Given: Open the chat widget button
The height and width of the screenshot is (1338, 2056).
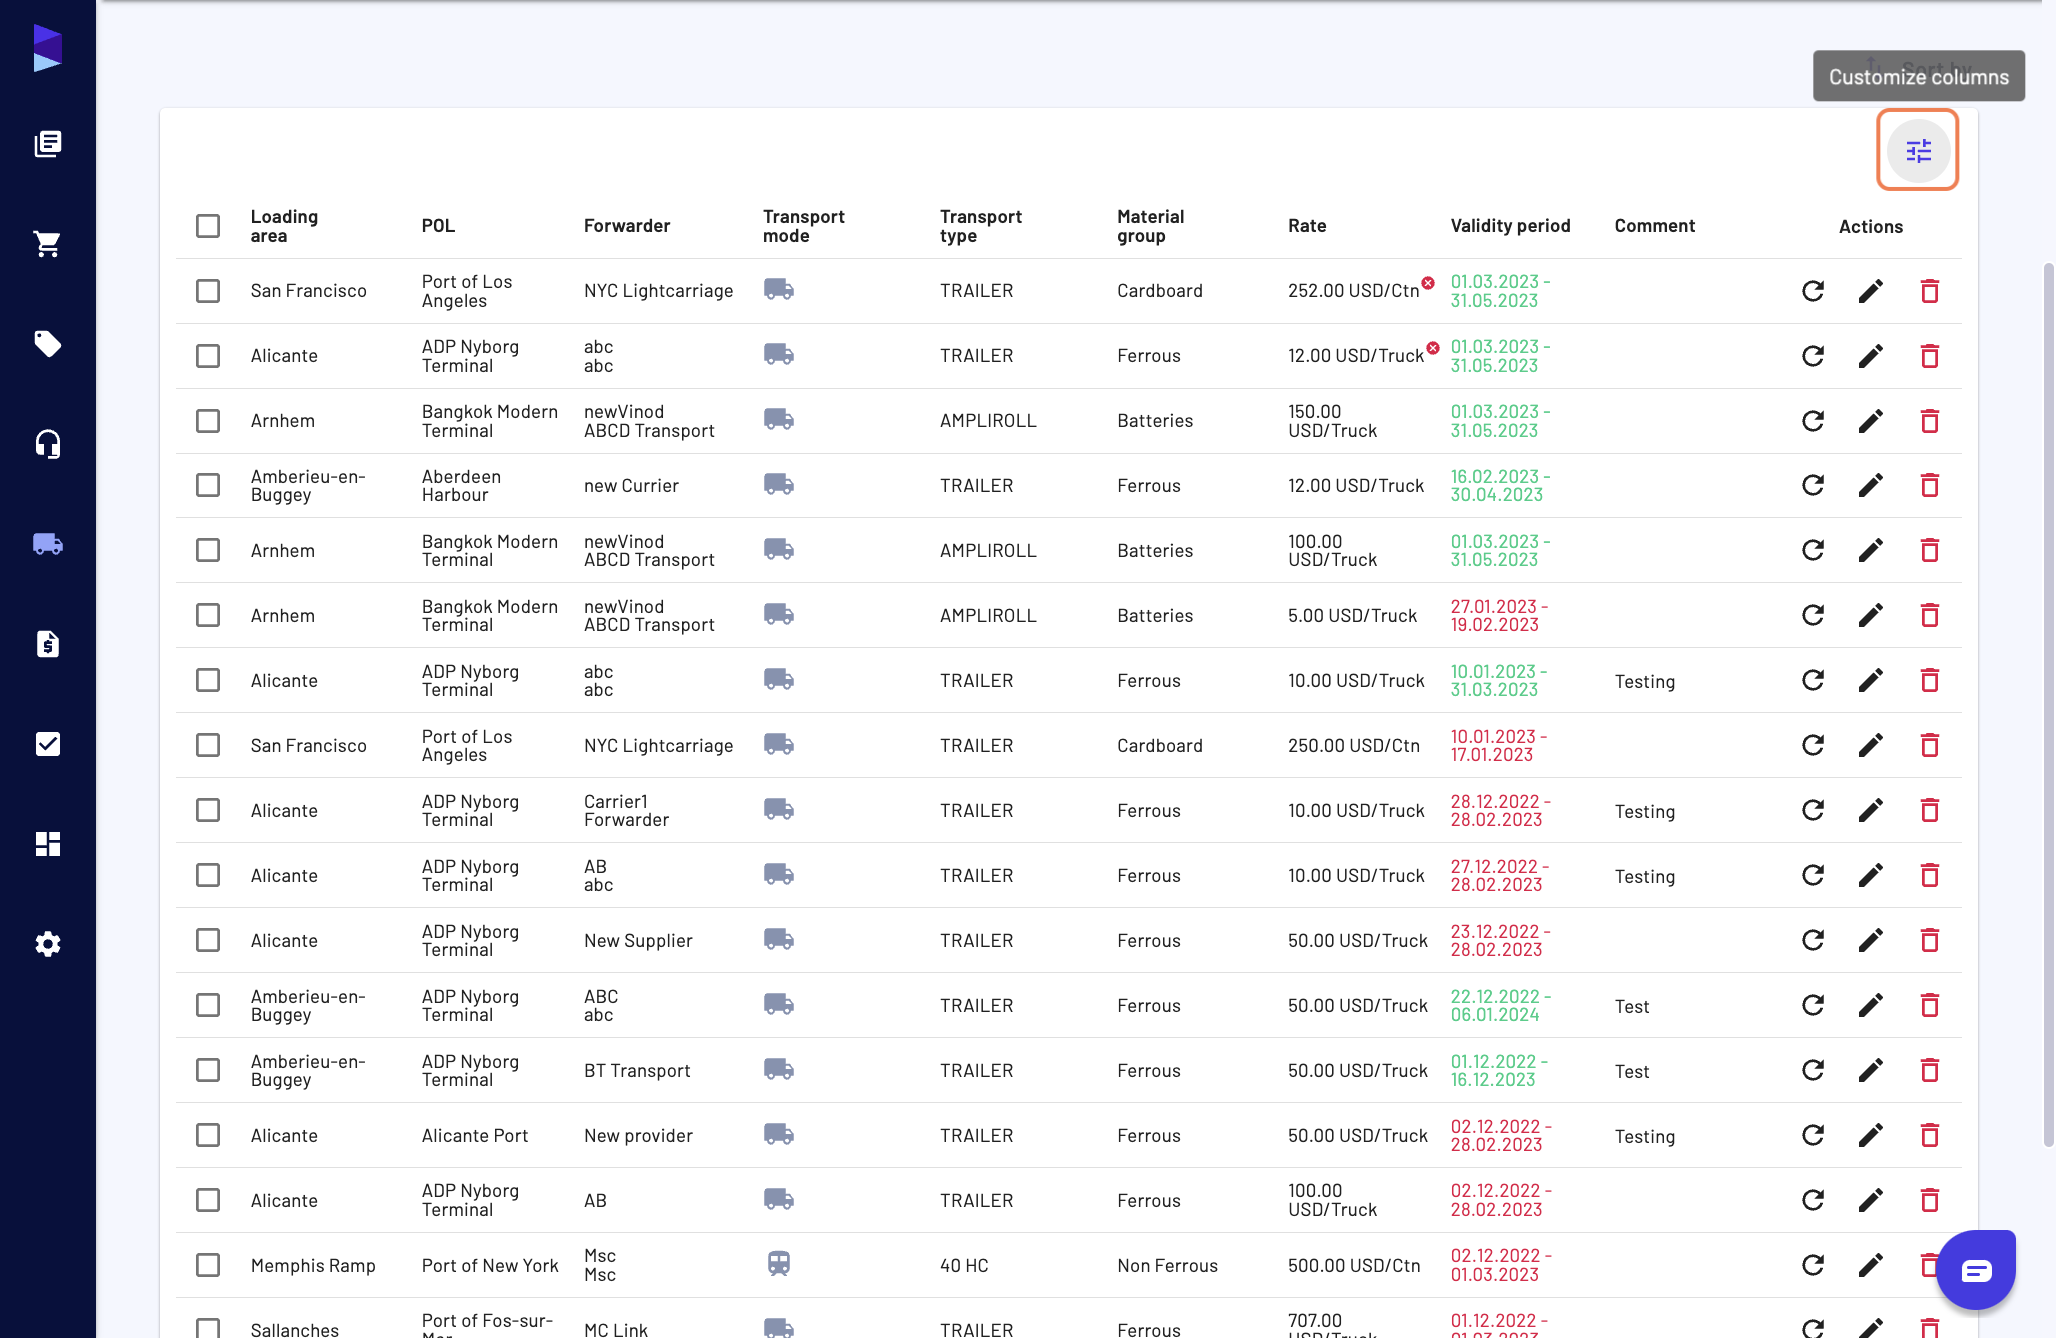Looking at the screenshot, I should (1976, 1270).
